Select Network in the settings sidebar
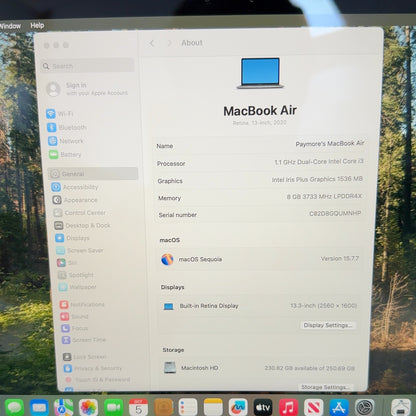This screenshot has height=416, width=416. 66,141
